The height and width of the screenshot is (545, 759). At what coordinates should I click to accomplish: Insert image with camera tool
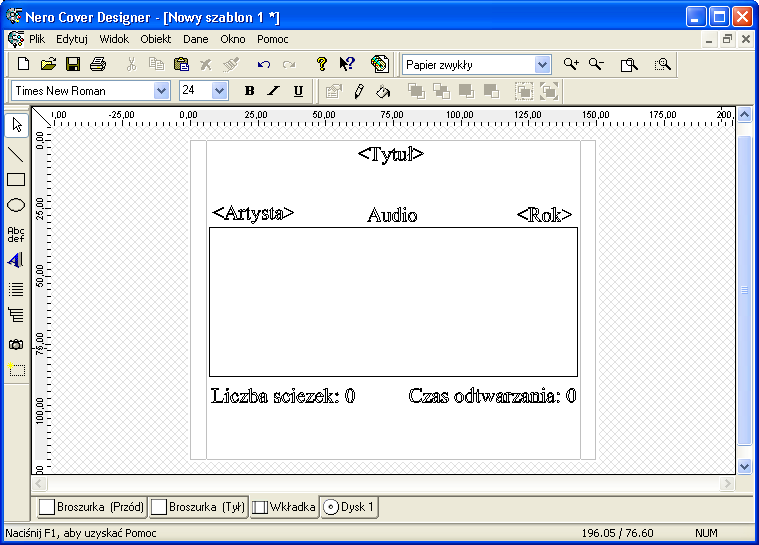pos(16,345)
